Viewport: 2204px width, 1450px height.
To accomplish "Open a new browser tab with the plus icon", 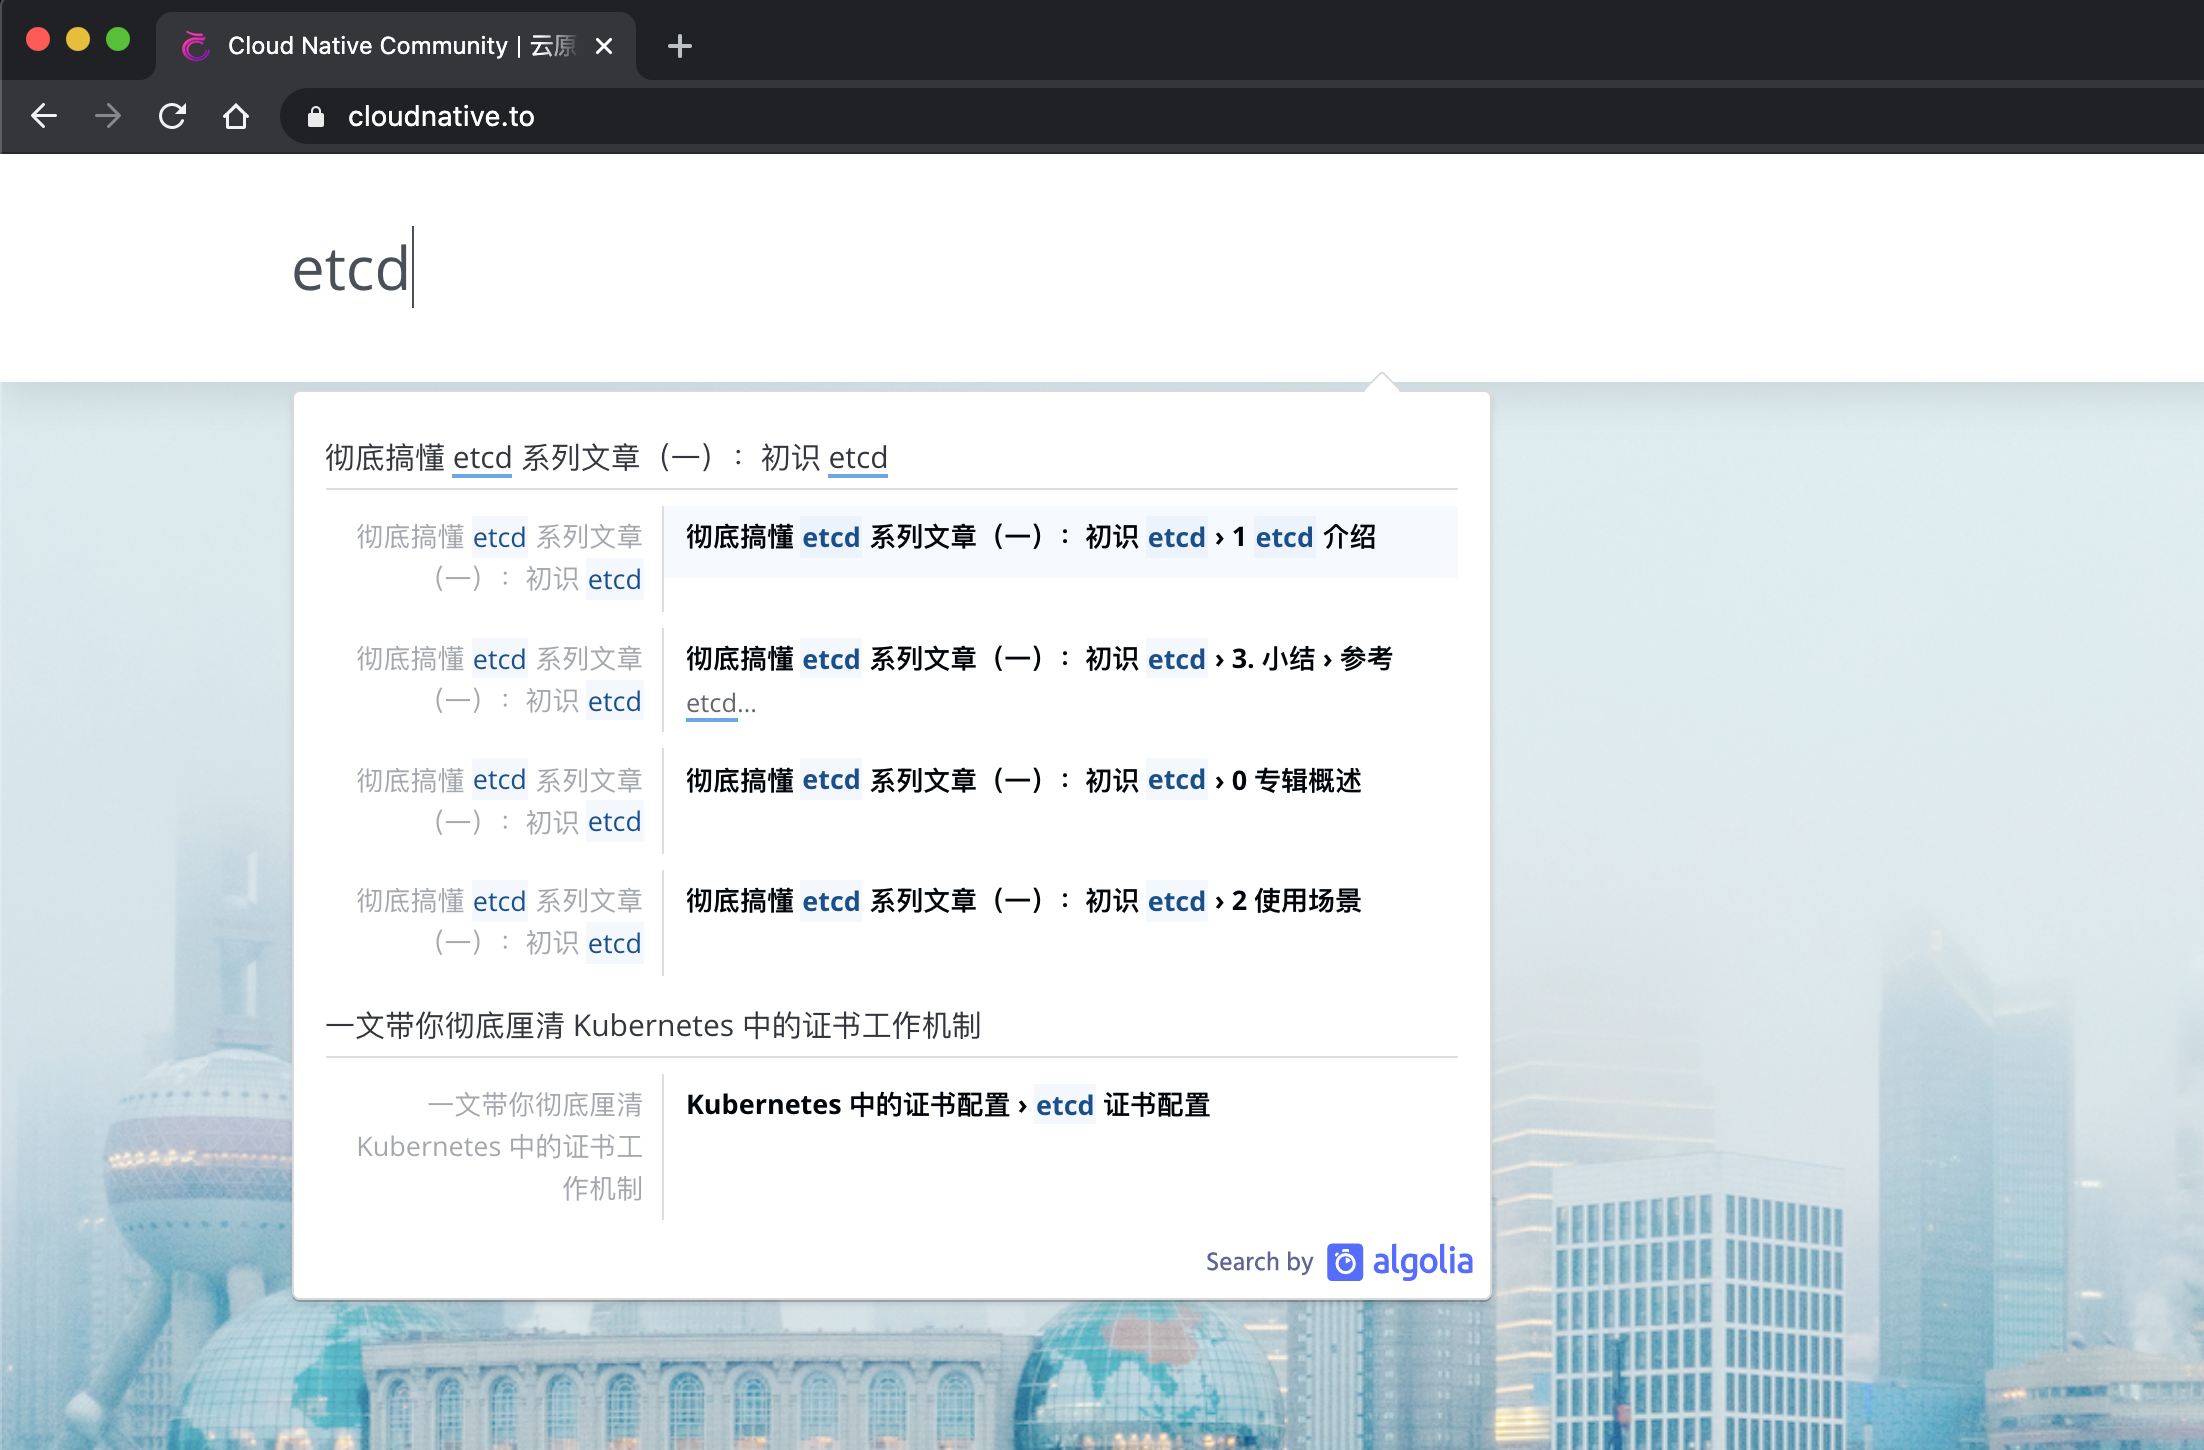I will 680,46.
